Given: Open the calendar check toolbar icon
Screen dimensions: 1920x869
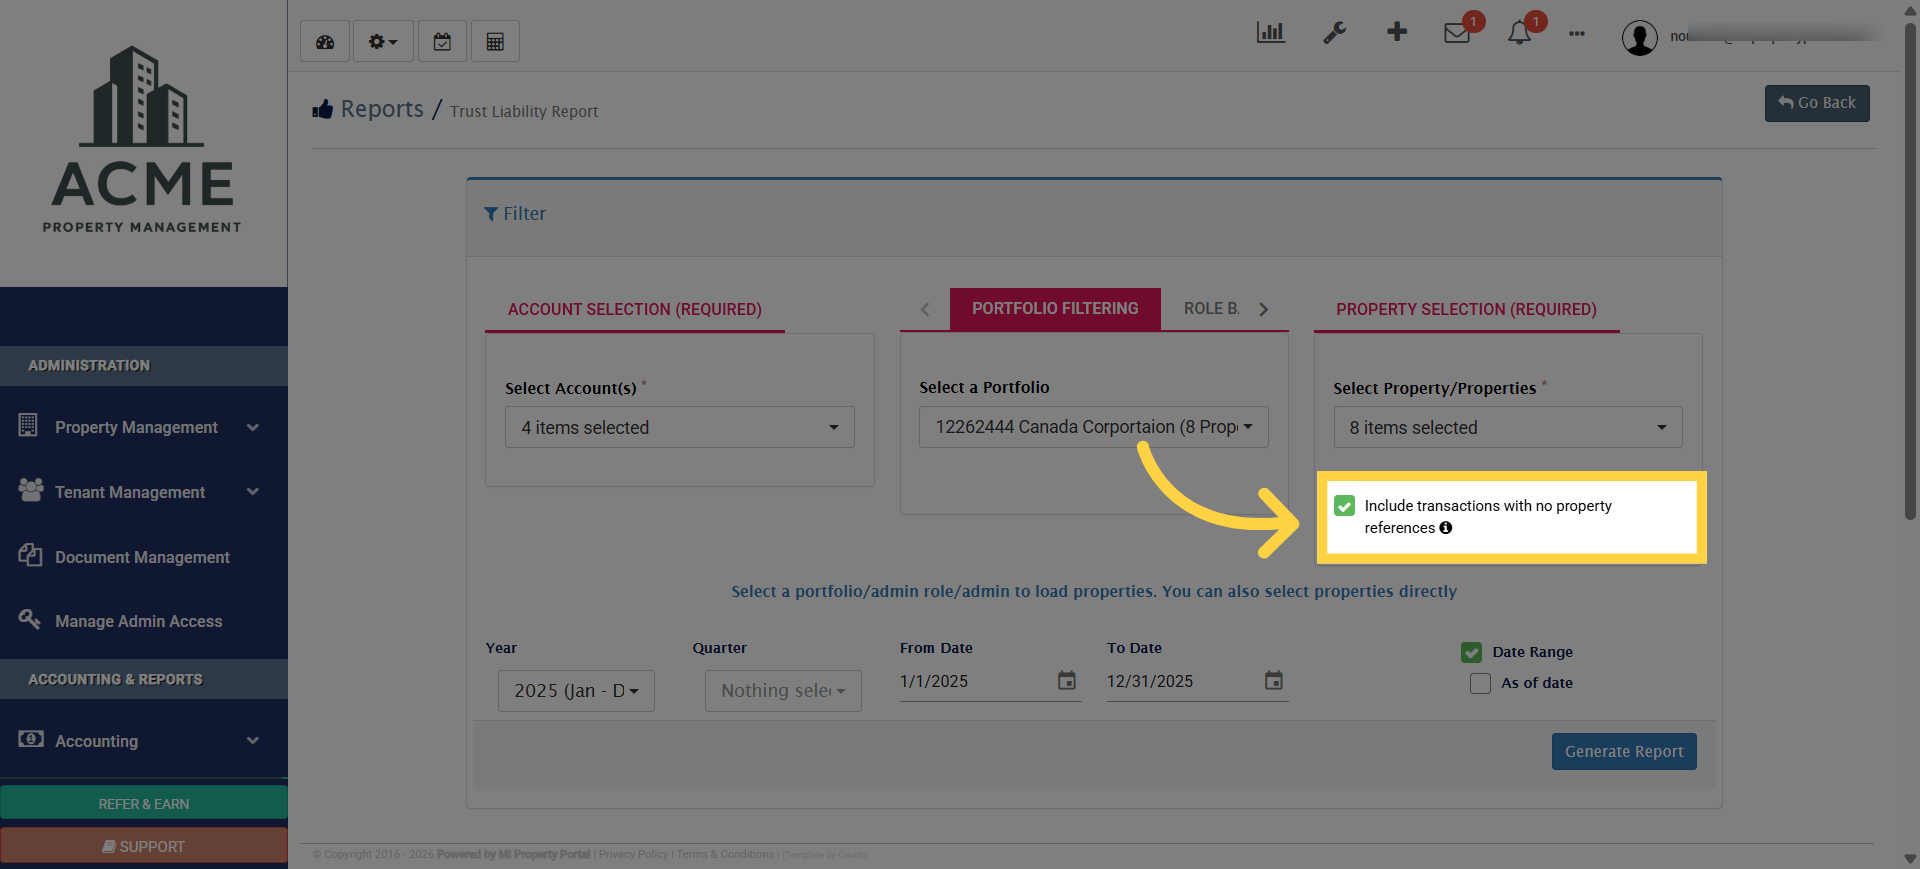Looking at the screenshot, I should (x=442, y=42).
